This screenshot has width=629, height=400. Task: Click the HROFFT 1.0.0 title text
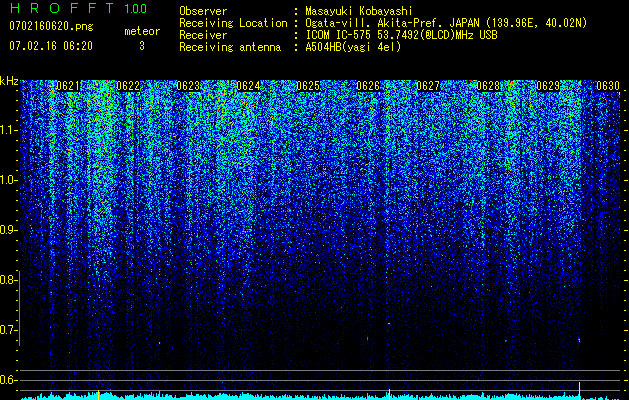[x=78, y=8]
